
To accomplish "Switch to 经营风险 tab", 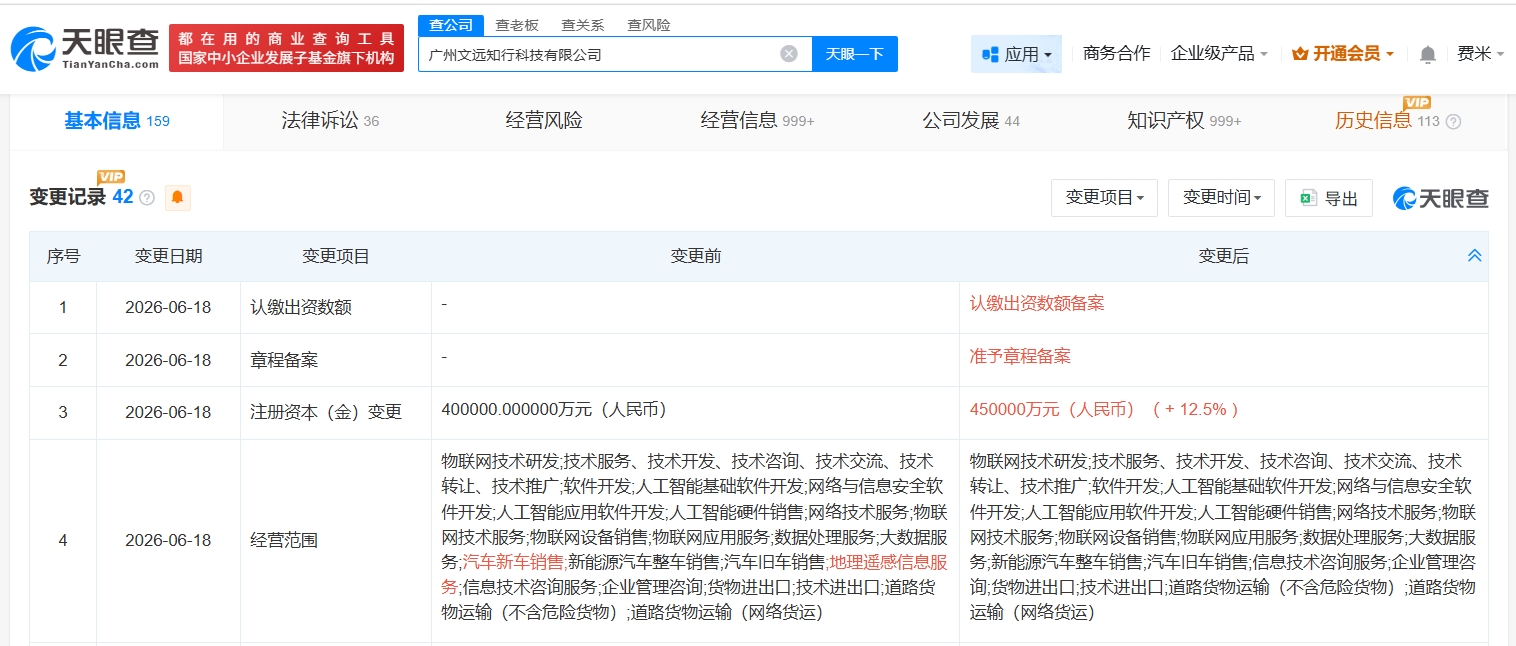I will (544, 121).
